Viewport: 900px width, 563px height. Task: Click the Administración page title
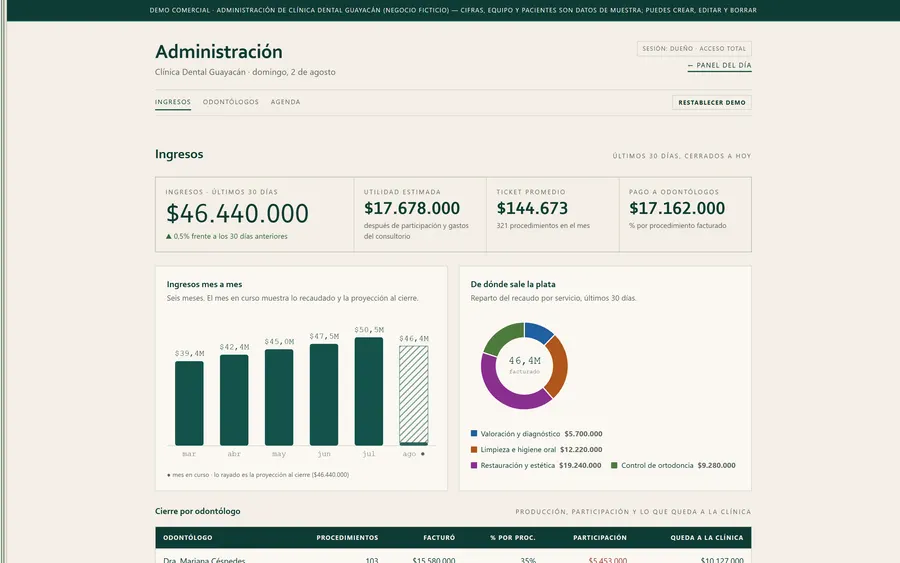pyautogui.click(x=219, y=52)
